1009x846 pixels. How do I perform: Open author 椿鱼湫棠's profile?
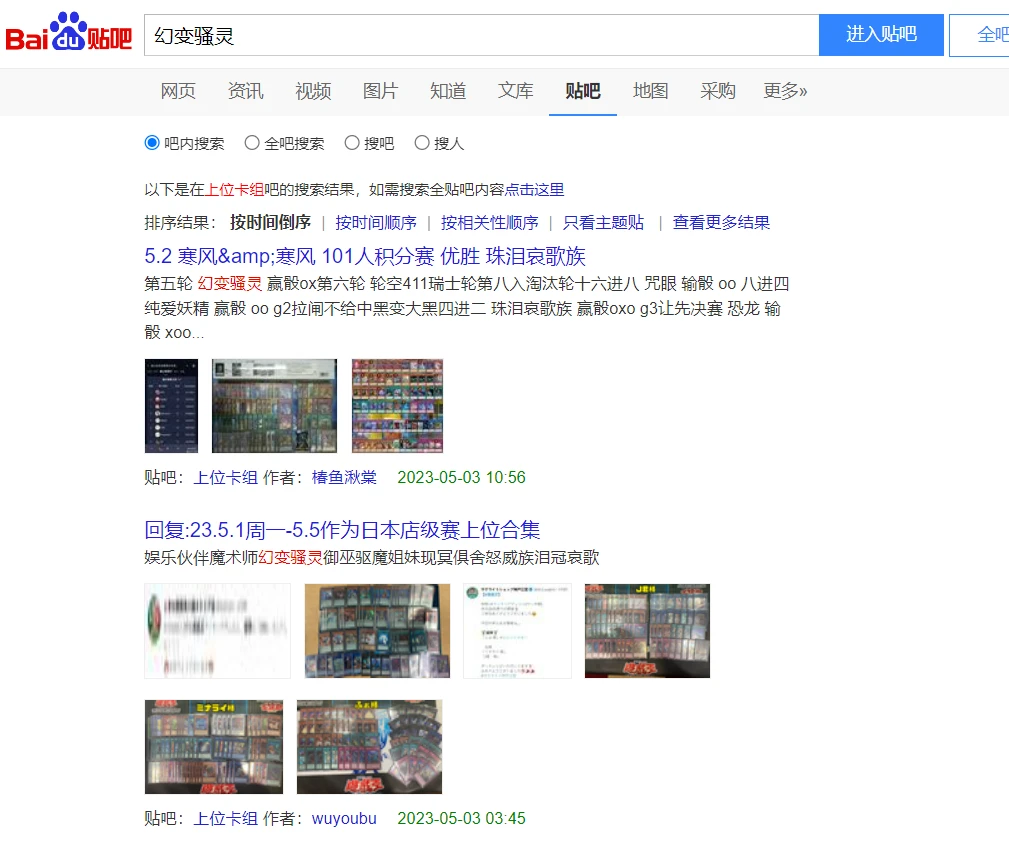tap(344, 477)
